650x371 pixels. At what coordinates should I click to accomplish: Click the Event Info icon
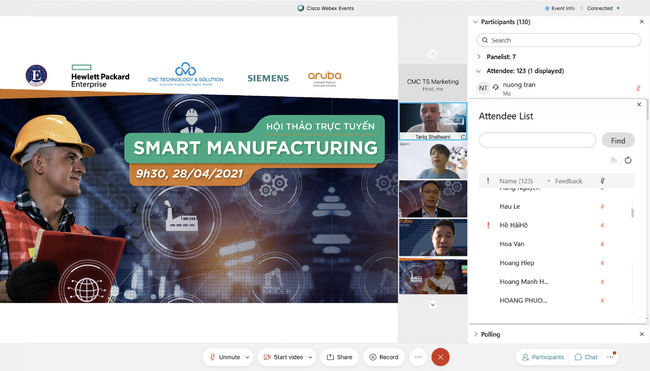tap(547, 8)
